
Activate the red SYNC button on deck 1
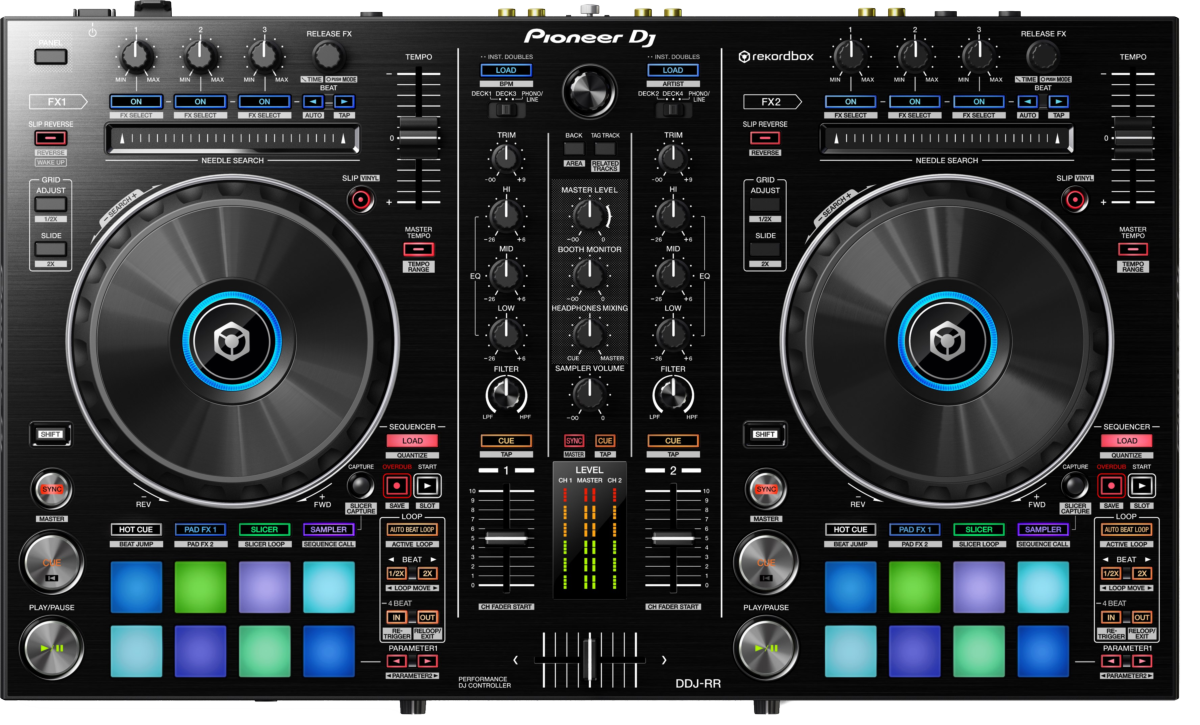[x=51, y=489]
